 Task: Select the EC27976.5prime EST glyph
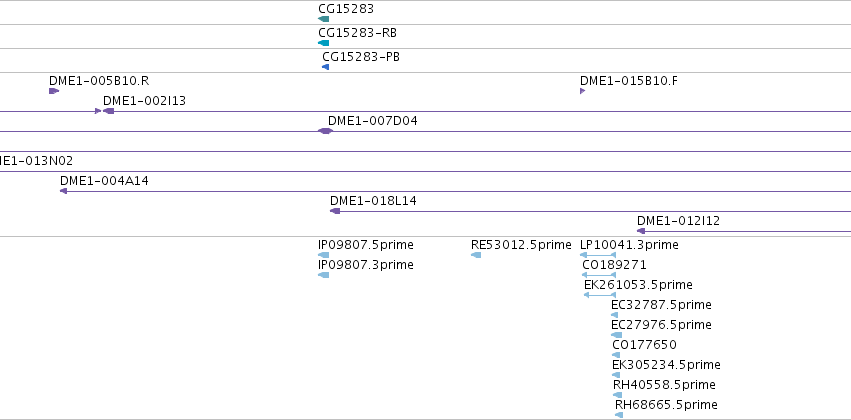click(x=617, y=335)
